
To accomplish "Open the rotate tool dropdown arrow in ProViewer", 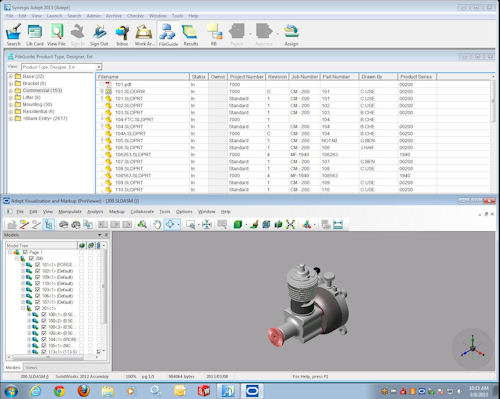I will tap(178, 224).
